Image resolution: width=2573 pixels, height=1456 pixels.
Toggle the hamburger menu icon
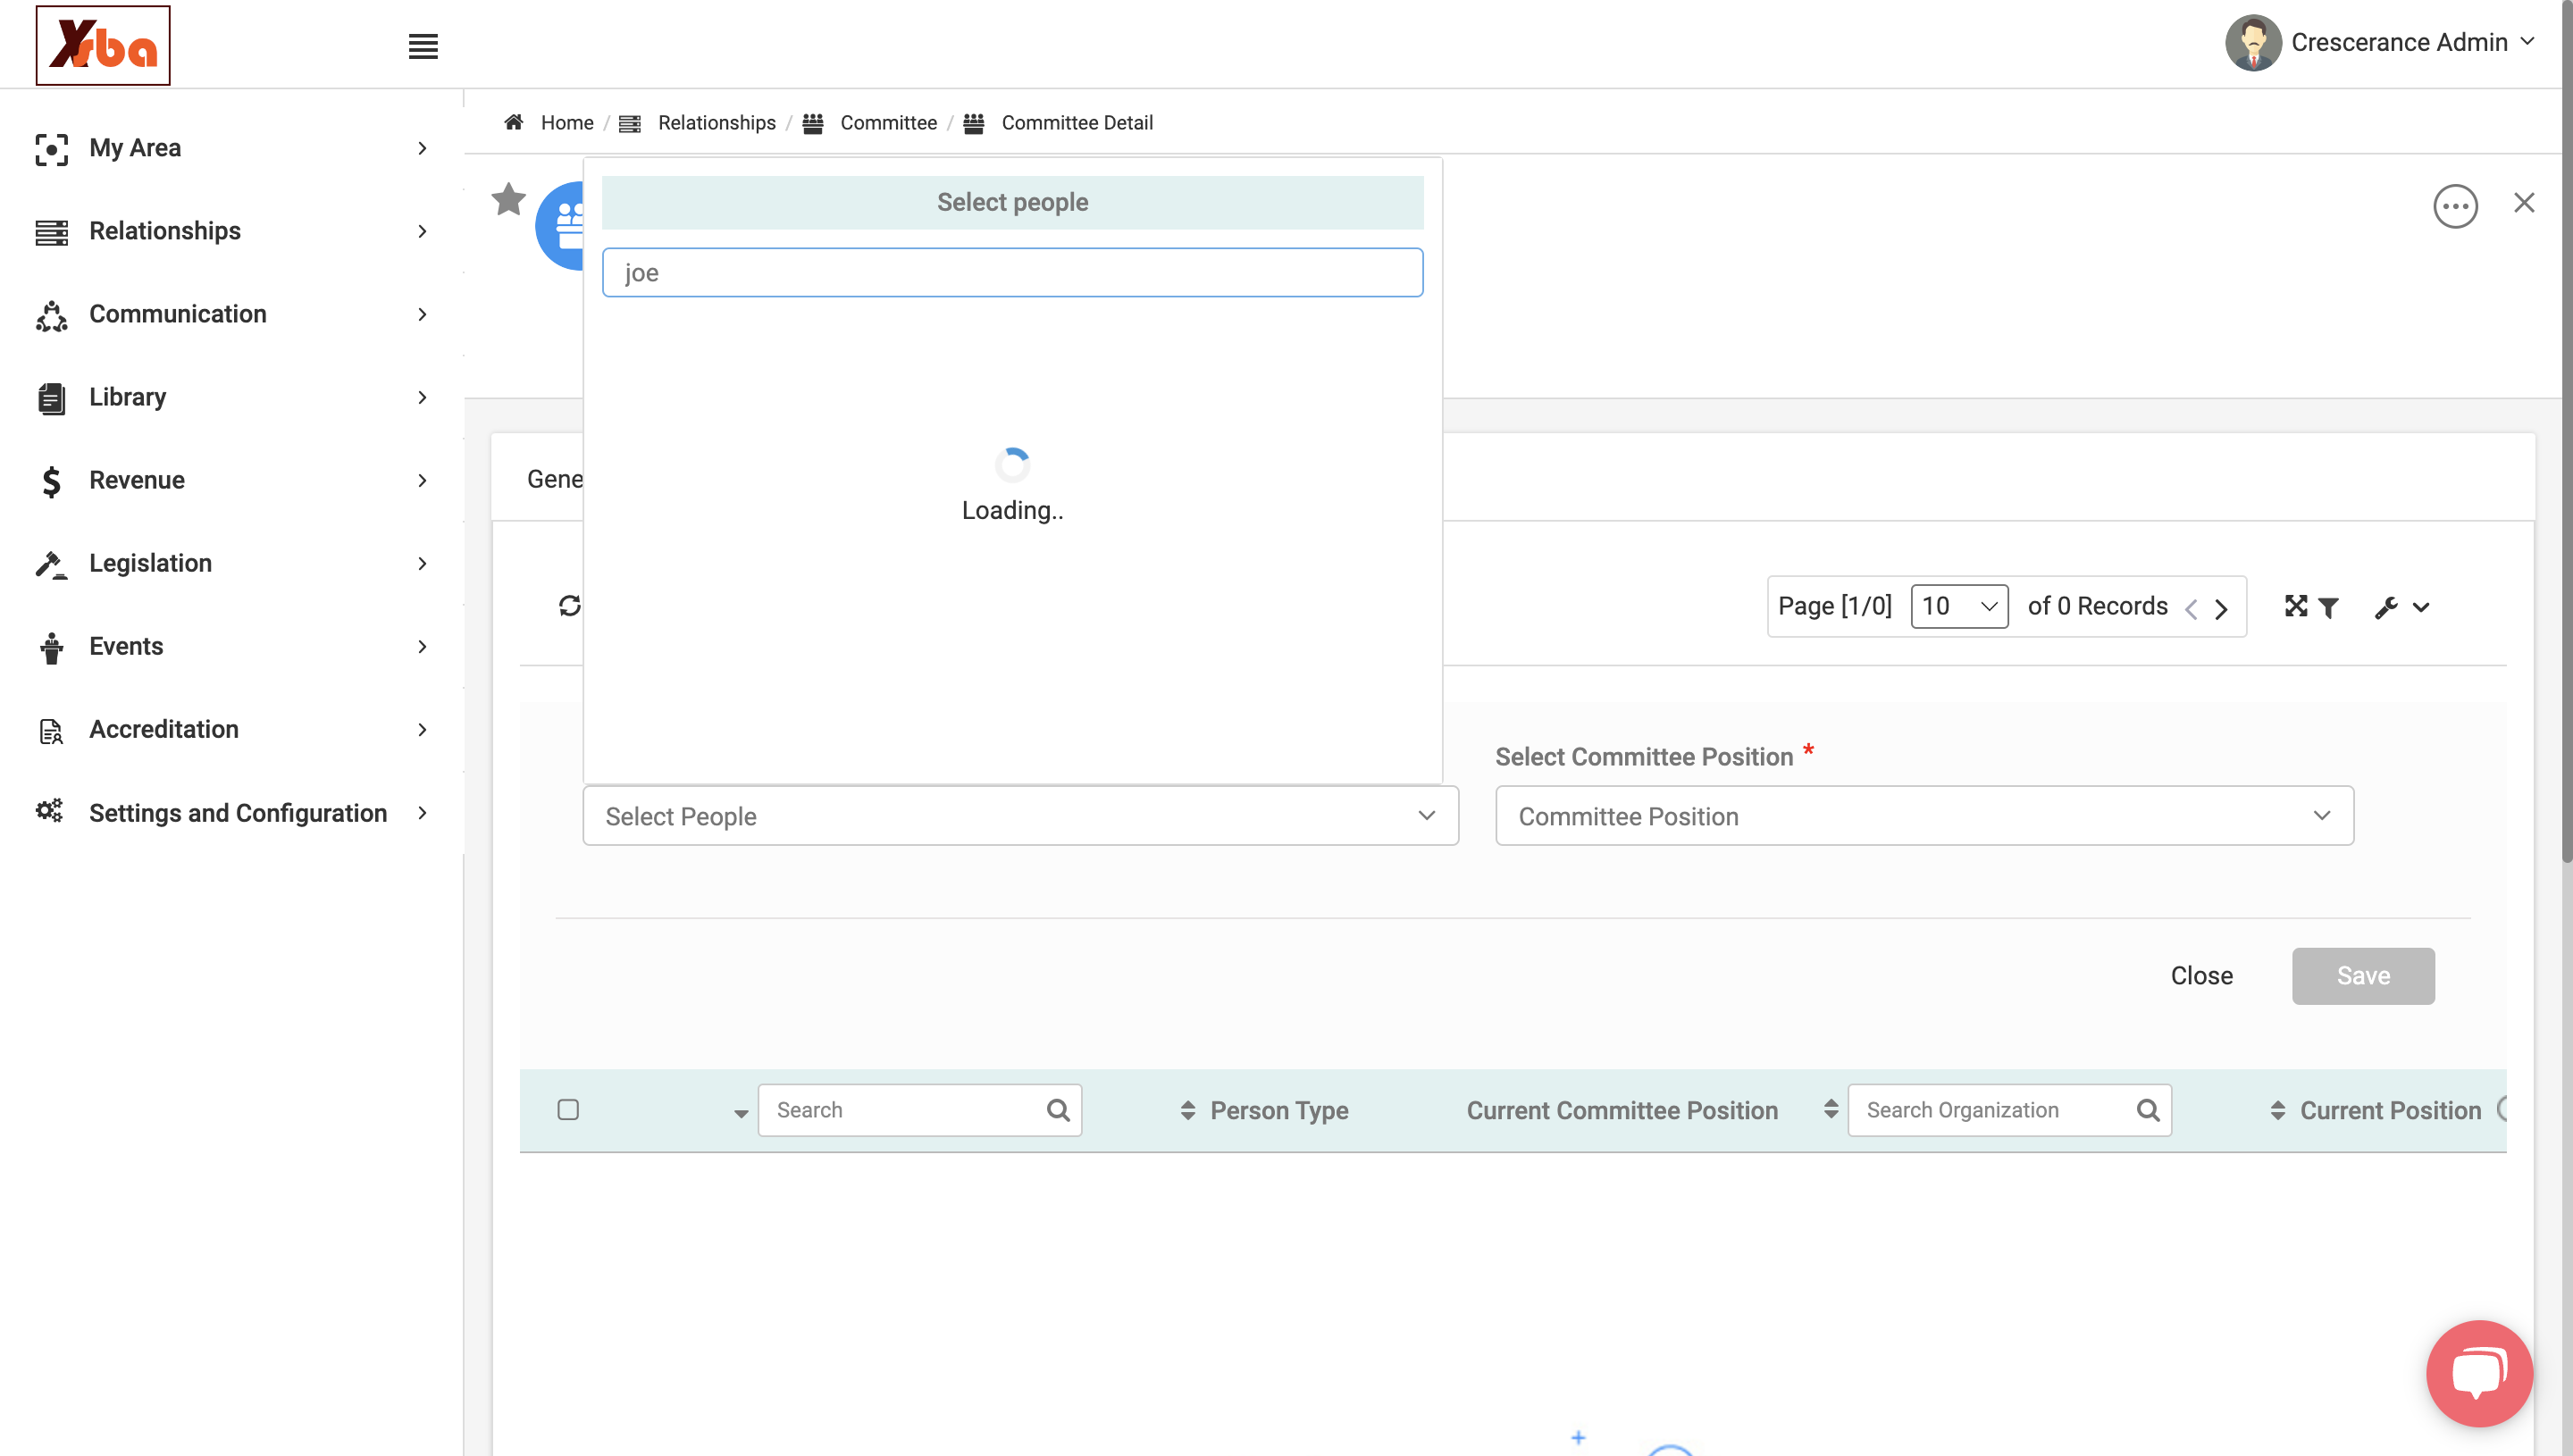[423, 46]
